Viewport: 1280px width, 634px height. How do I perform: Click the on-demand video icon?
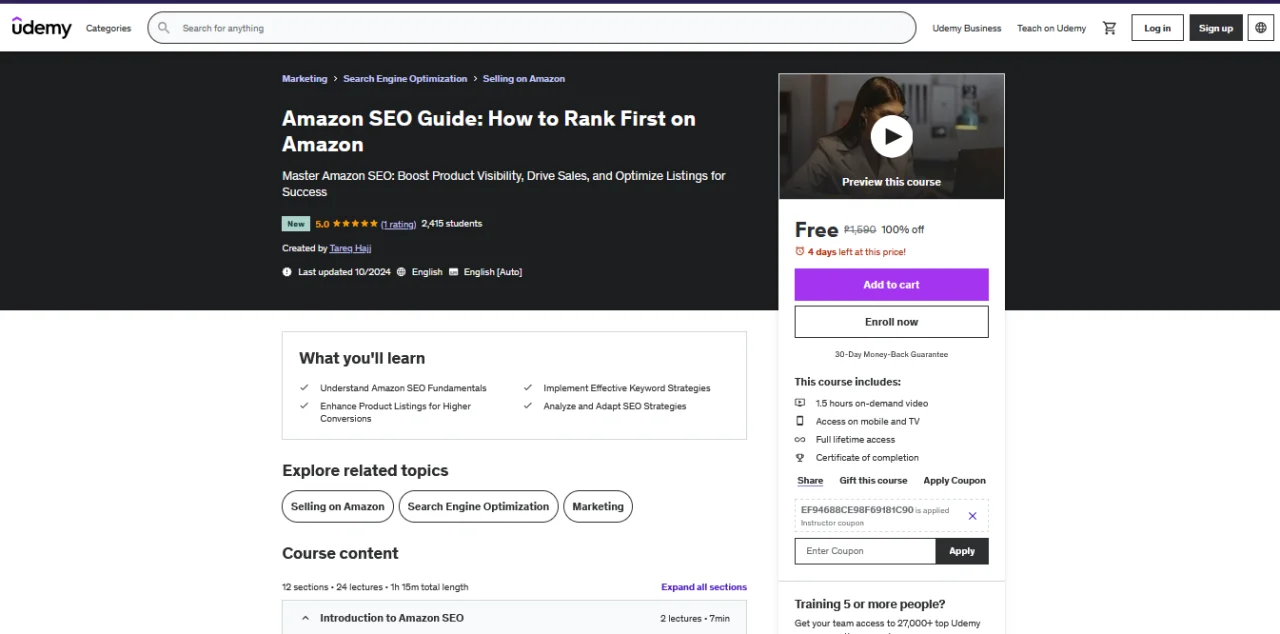pos(800,403)
